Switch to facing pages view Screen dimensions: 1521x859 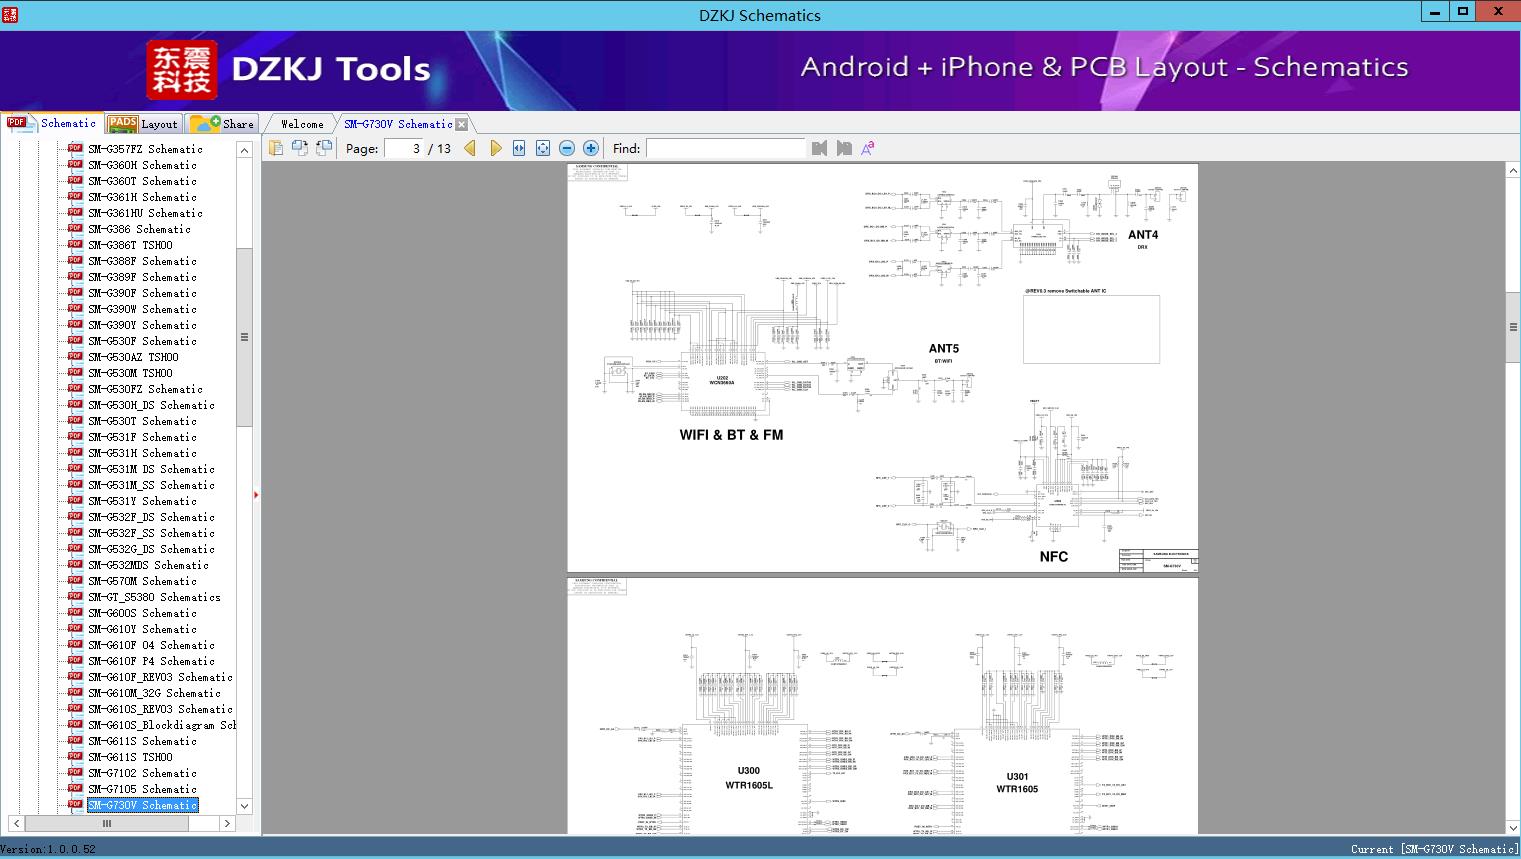[x=300, y=147]
